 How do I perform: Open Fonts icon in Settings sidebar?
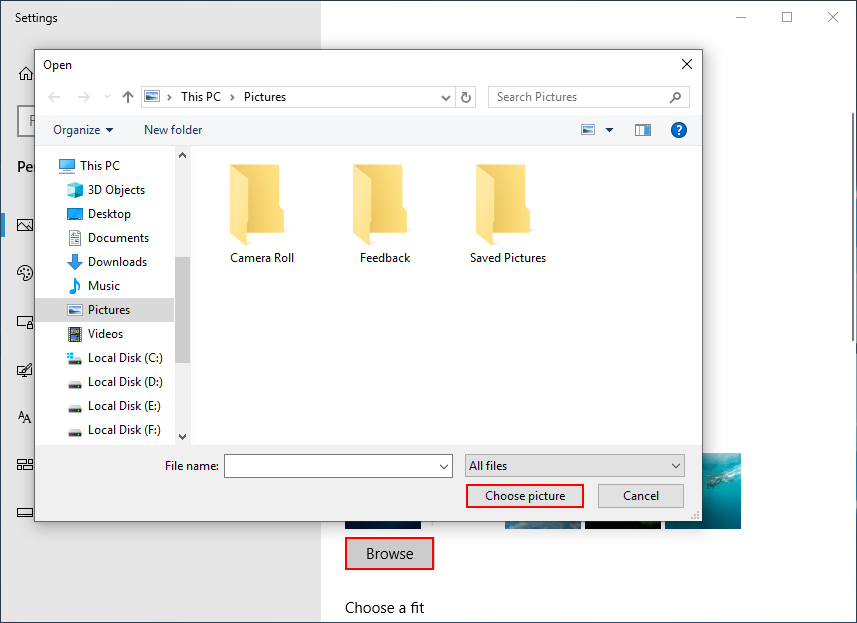coord(25,418)
